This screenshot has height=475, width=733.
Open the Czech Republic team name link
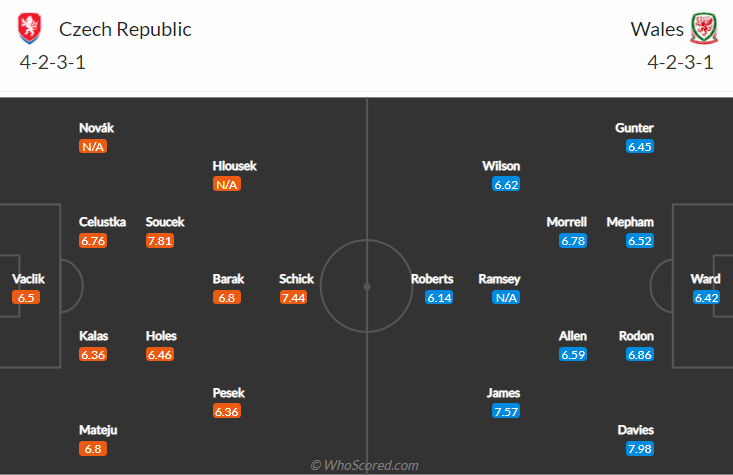pos(125,29)
